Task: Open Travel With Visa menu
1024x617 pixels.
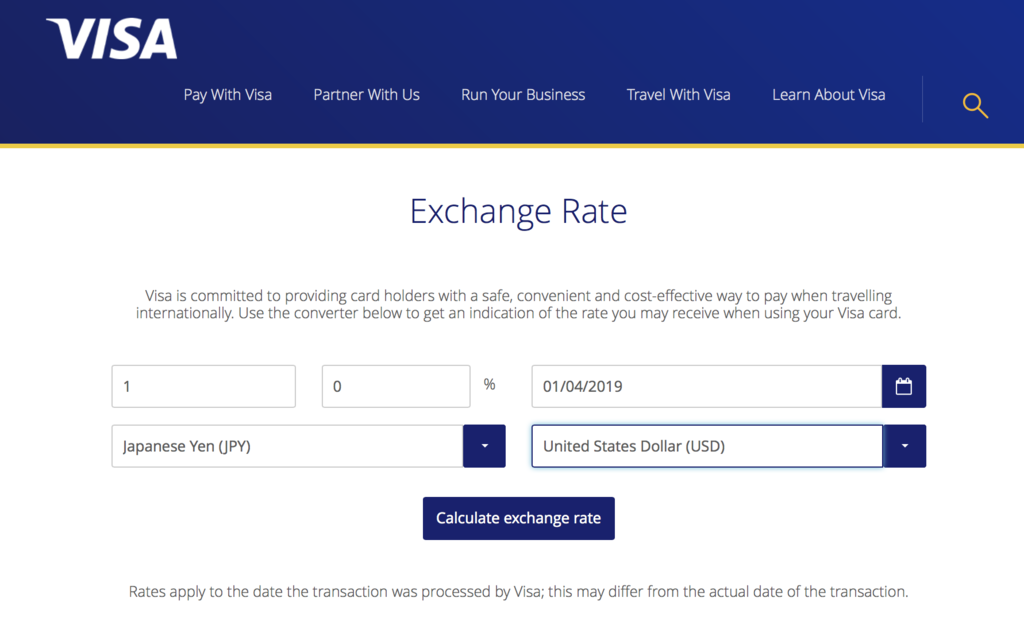Action: [679, 95]
